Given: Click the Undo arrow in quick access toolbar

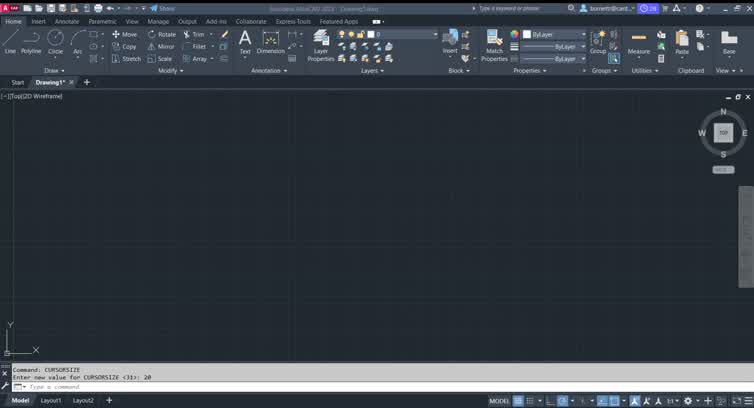Looking at the screenshot, I should click(110, 8).
